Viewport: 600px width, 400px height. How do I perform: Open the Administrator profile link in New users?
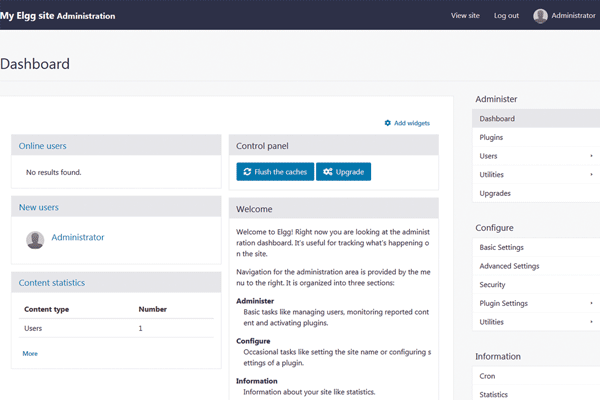[x=77, y=238]
